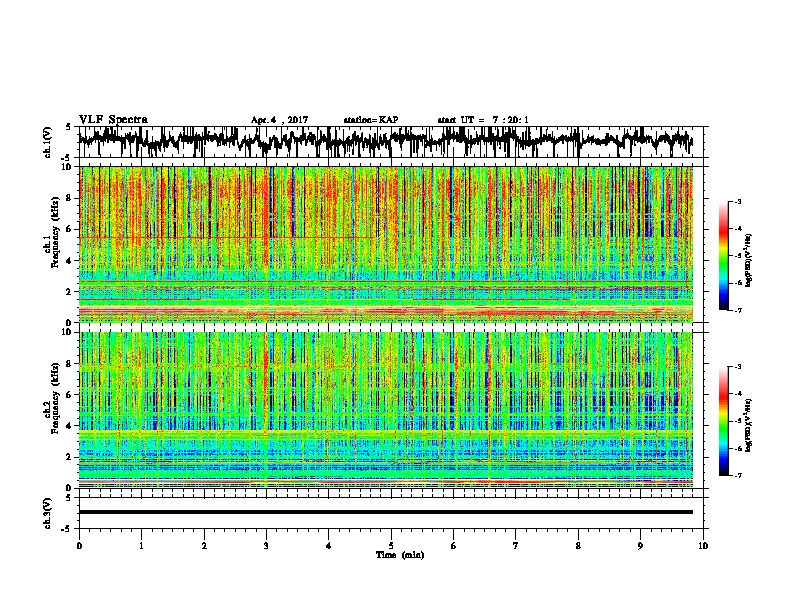Click the "8" tick on the Time axis
Image resolution: width=792 pixels, height=612 pixels.
pos(578,546)
